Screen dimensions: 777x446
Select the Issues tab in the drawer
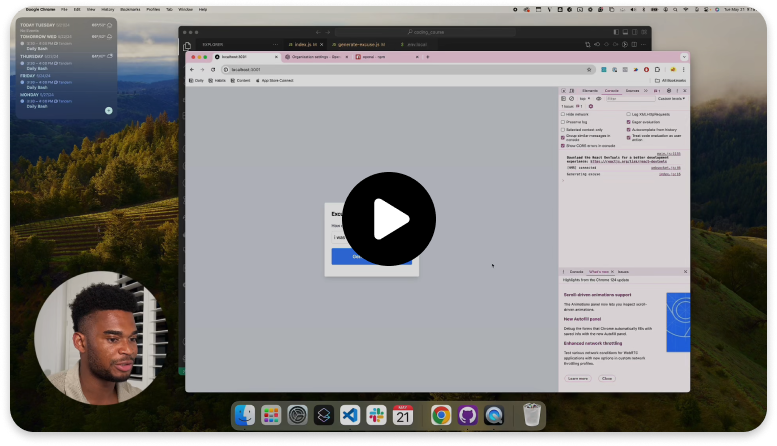623,272
